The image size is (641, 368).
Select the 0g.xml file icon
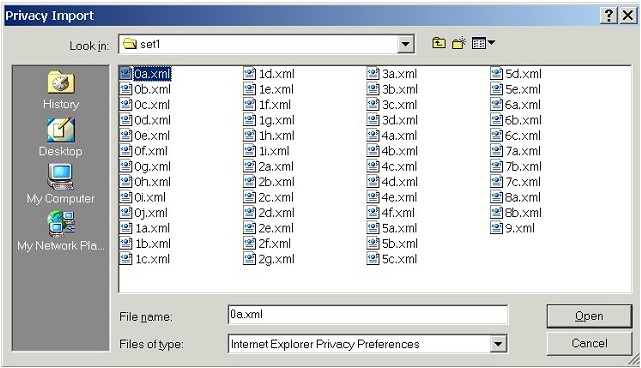coord(126,166)
